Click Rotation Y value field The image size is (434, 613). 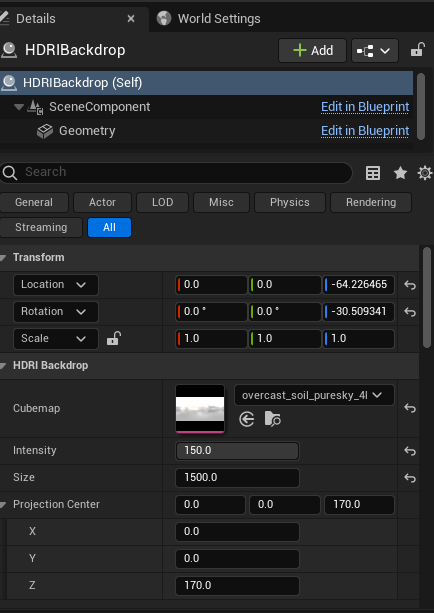coord(285,312)
